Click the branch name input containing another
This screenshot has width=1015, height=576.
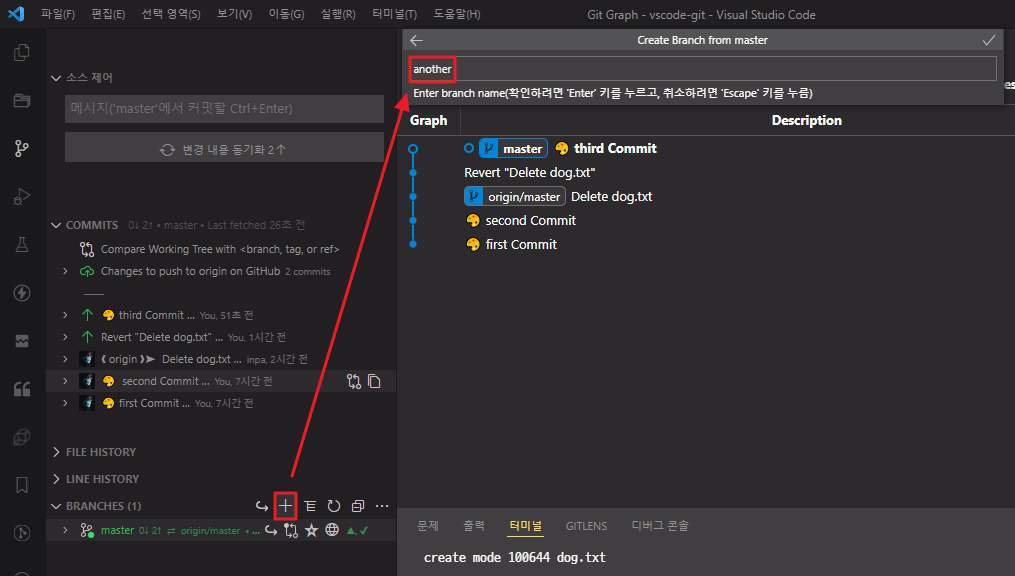click(702, 69)
